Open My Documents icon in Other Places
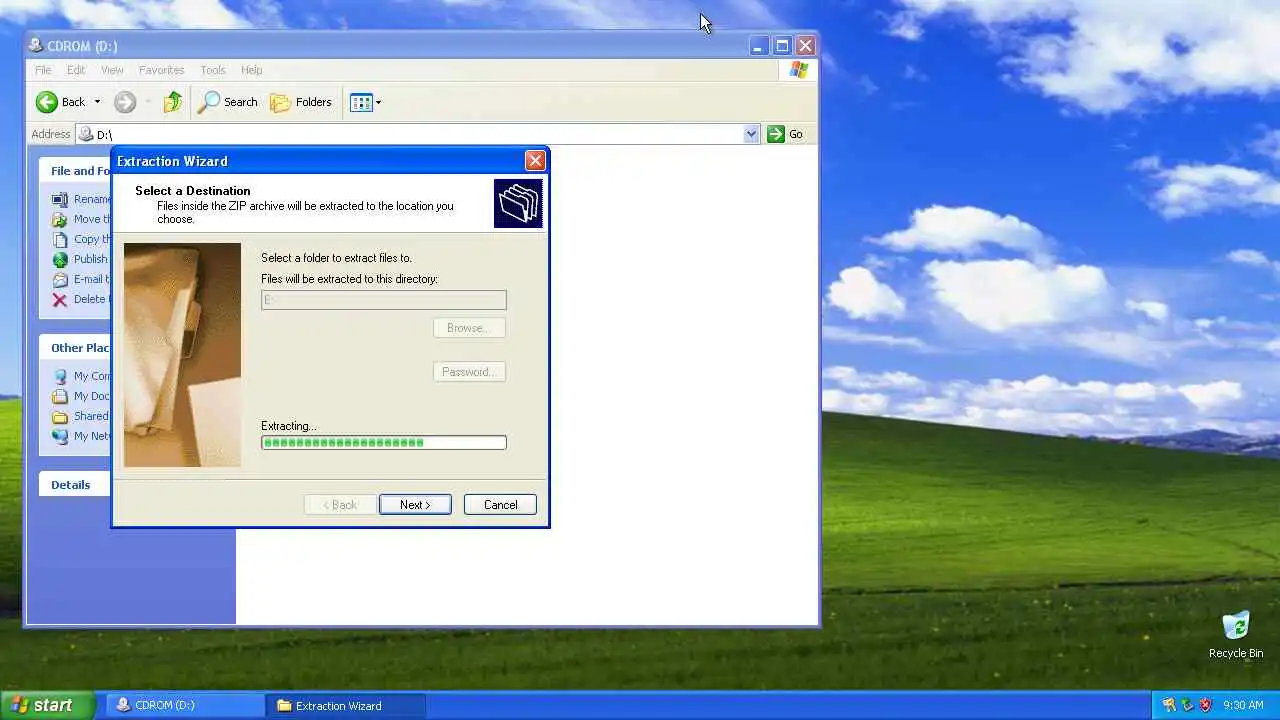Image resolution: width=1280 pixels, height=720 pixels. (x=60, y=396)
